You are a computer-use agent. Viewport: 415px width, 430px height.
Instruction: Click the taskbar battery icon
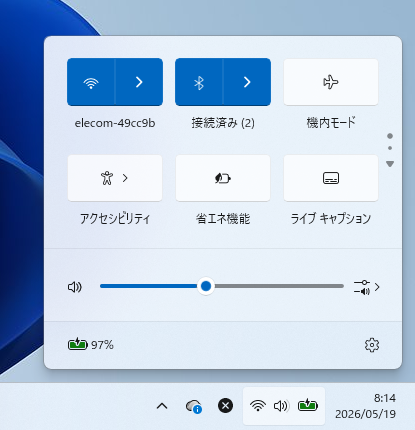click(x=308, y=405)
